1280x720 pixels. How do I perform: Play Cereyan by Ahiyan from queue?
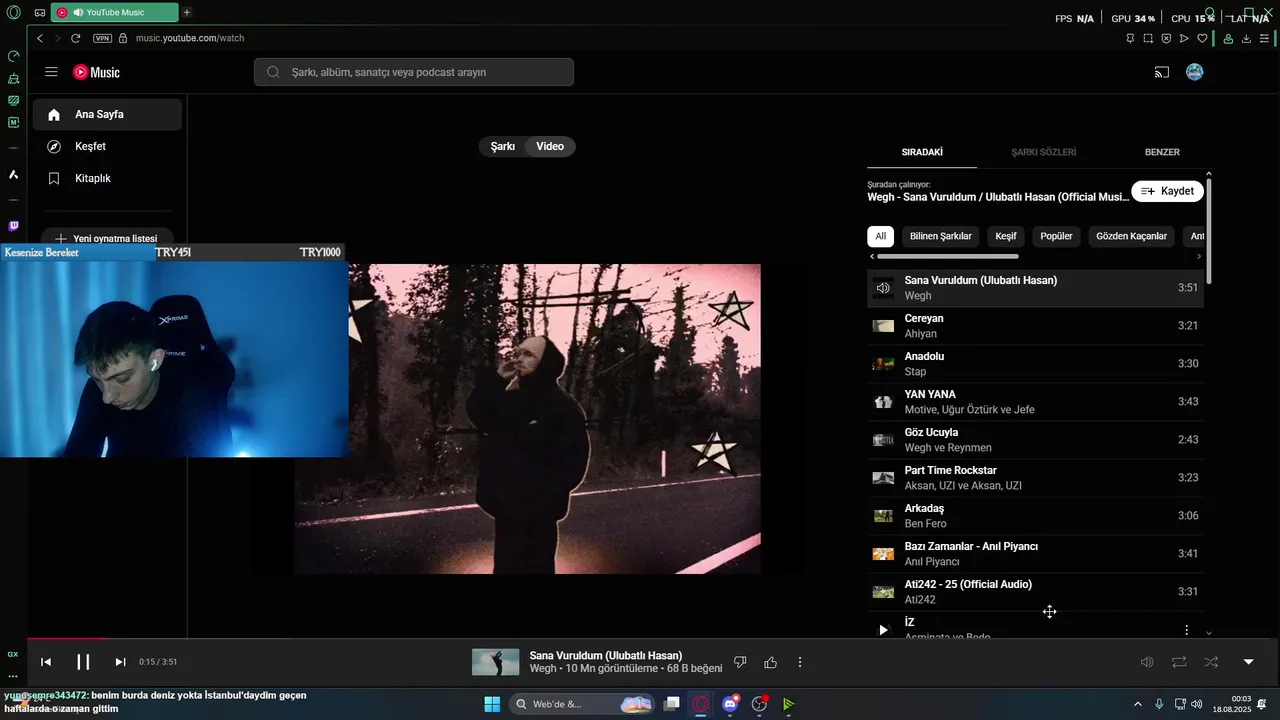tap(1035, 326)
